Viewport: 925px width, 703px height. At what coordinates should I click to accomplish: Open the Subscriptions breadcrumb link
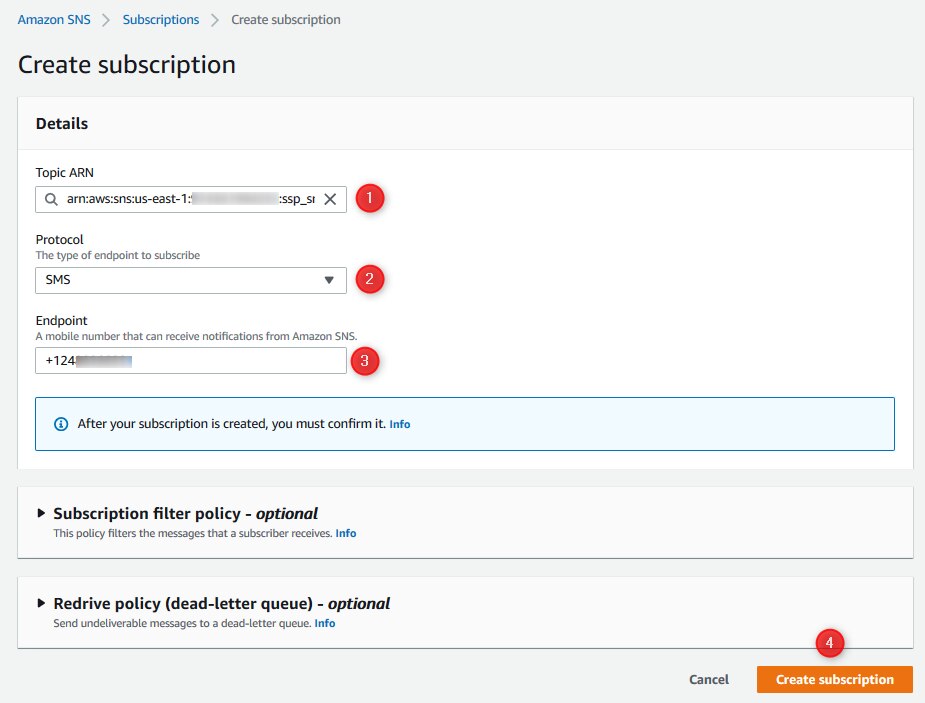161,19
